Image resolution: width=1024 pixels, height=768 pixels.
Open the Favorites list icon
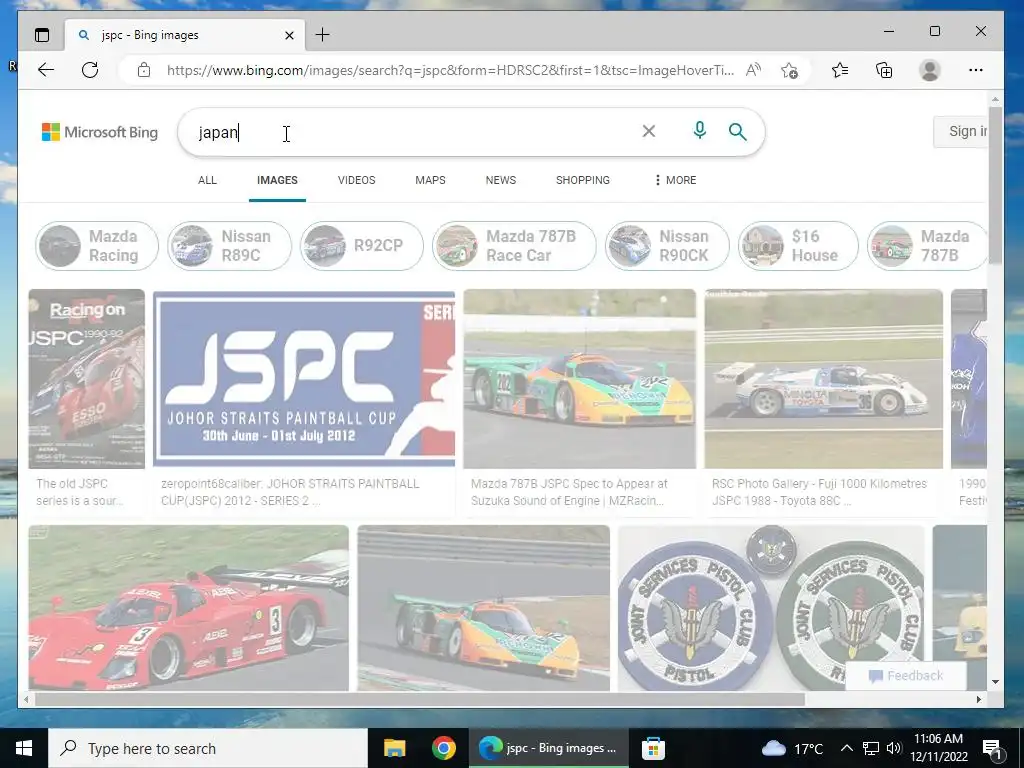840,70
